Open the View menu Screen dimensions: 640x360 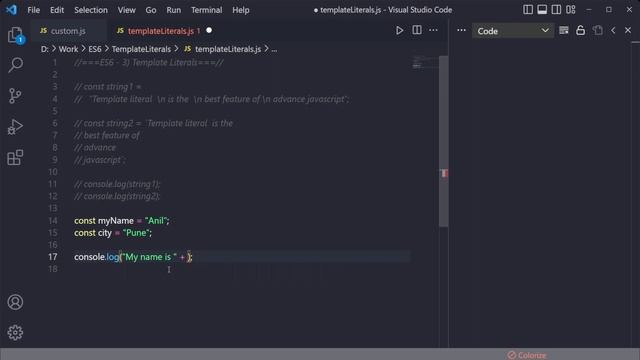coord(127,10)
